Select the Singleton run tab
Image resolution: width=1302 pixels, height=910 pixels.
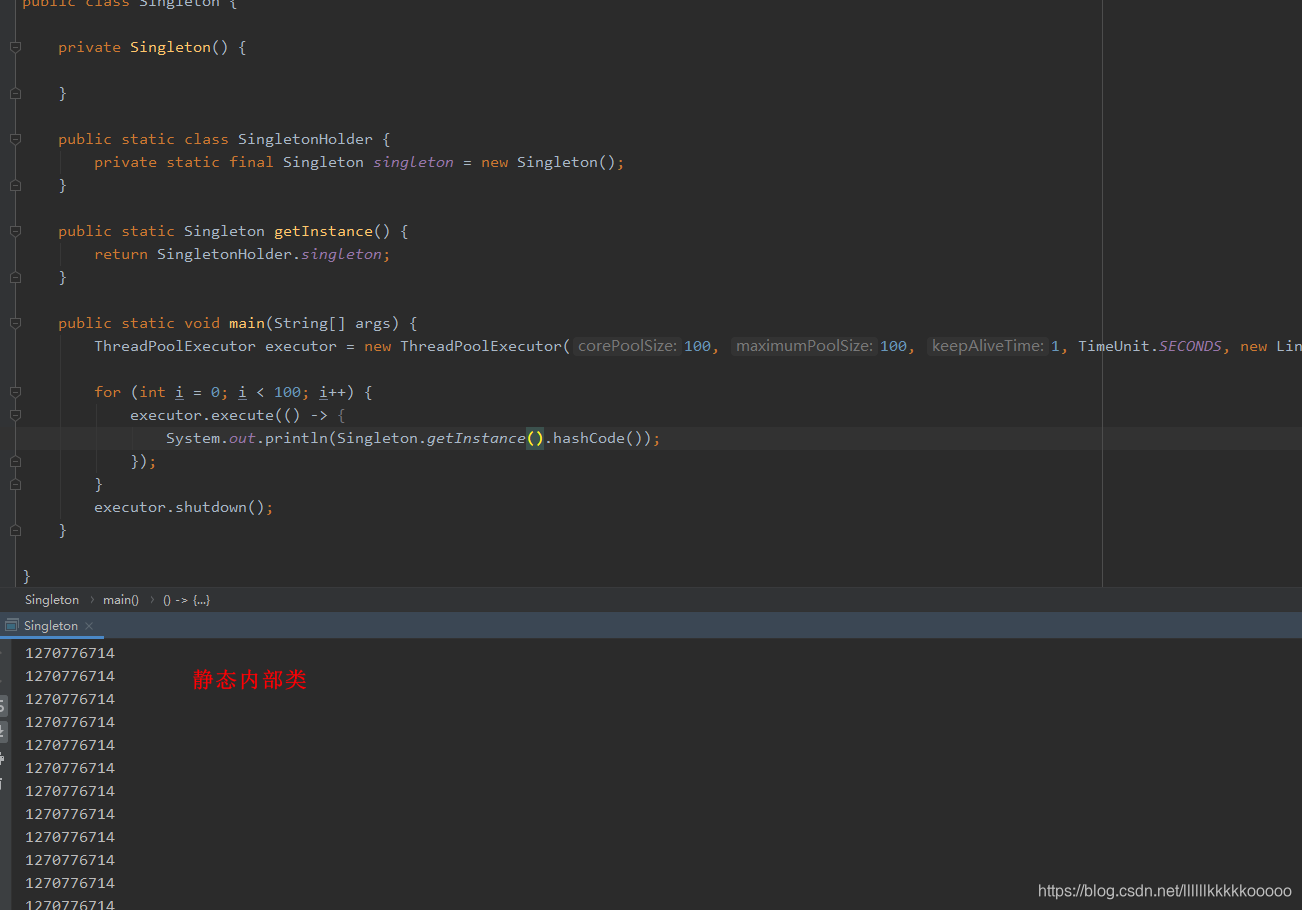pyautogui.click(x=50, y=625)
